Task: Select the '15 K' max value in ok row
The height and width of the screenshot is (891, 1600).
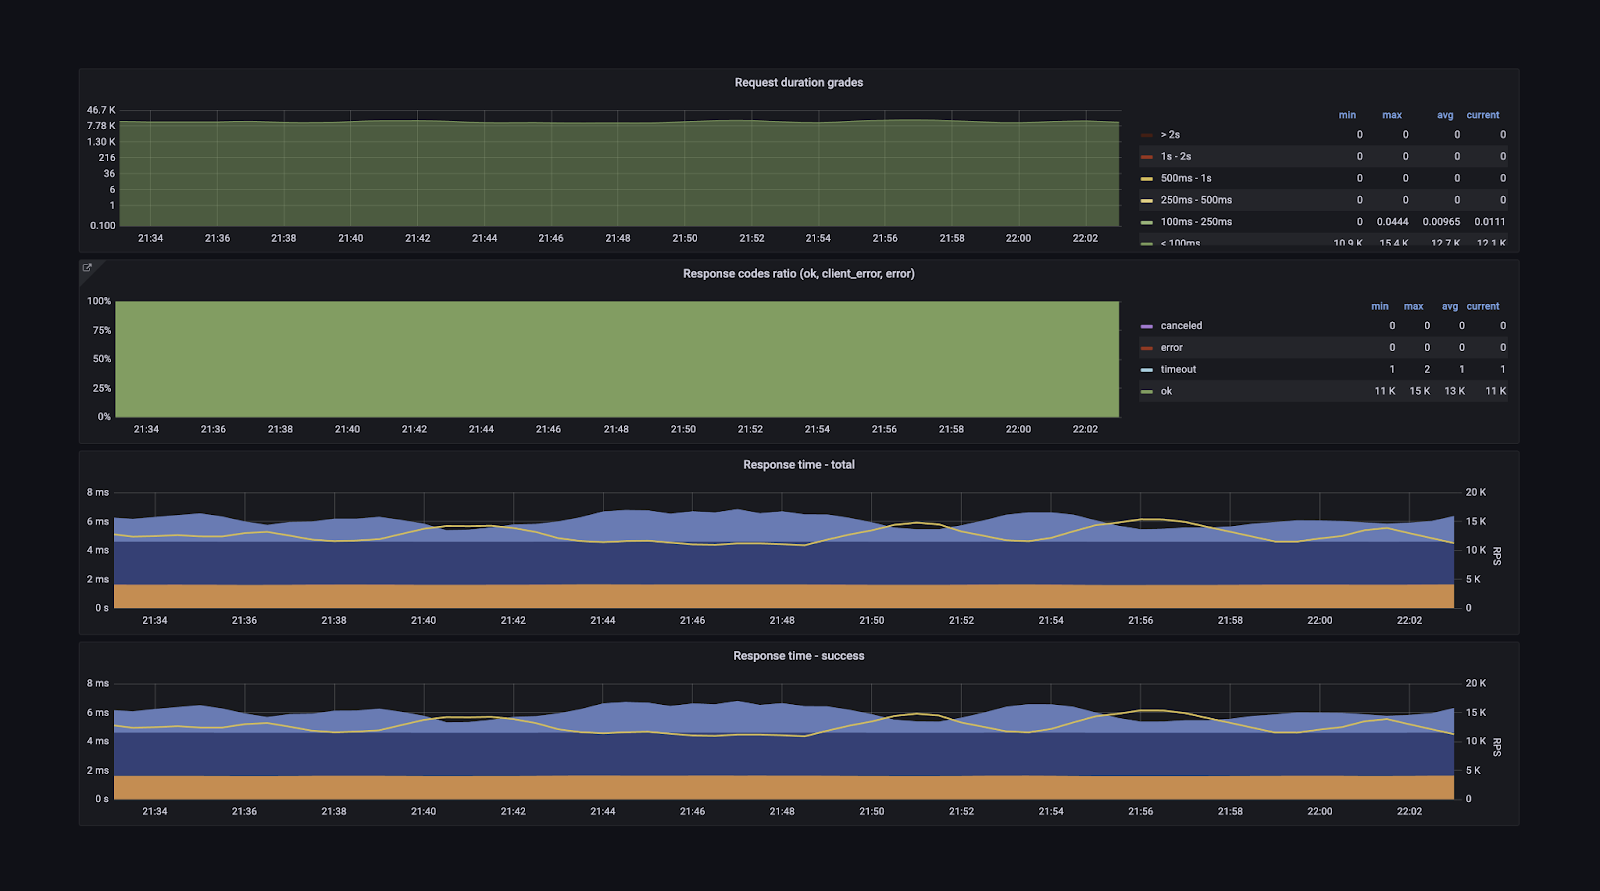Action: pos(1420,392)
